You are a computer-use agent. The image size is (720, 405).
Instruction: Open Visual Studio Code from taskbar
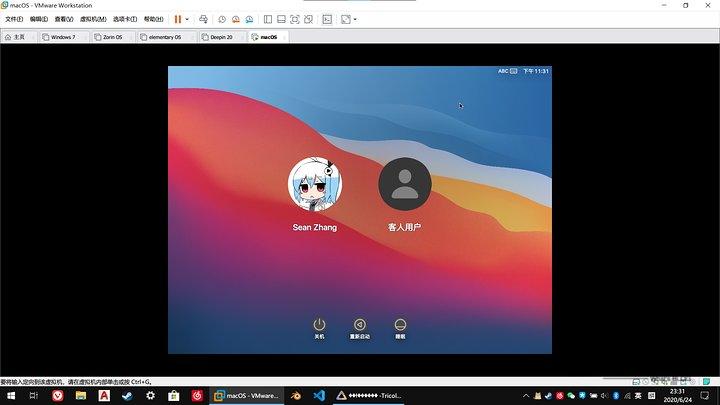click(x=319, y=395)
